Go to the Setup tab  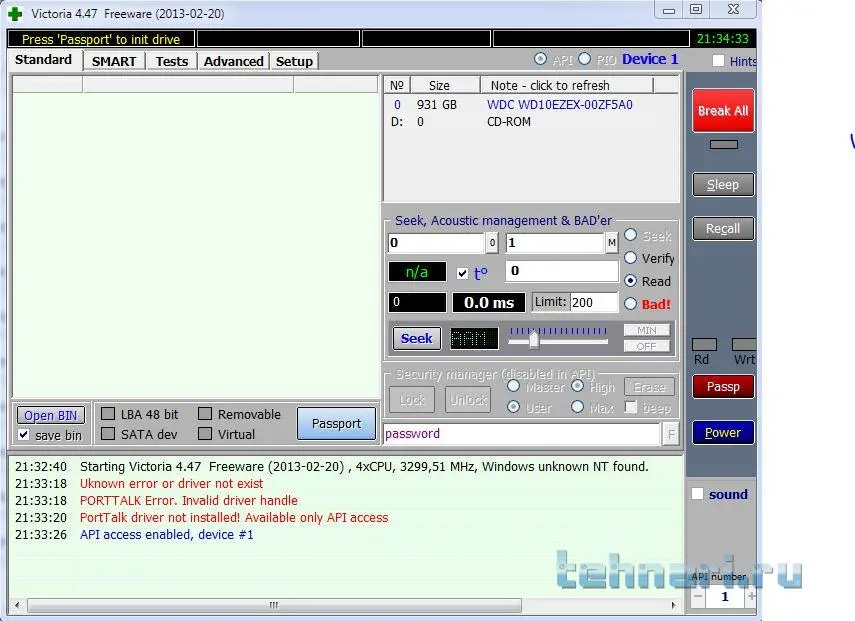coord(294,61)
